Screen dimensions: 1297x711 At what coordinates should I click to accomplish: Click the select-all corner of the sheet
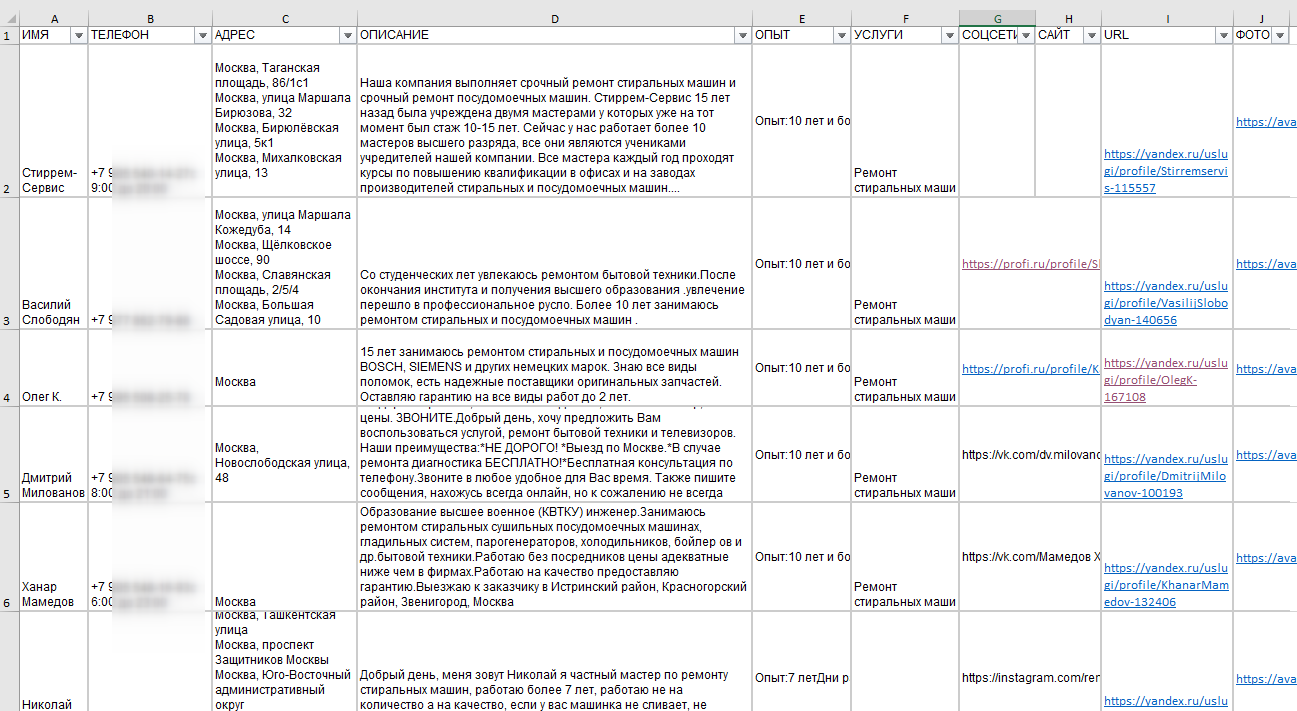(x=9, y=18)
